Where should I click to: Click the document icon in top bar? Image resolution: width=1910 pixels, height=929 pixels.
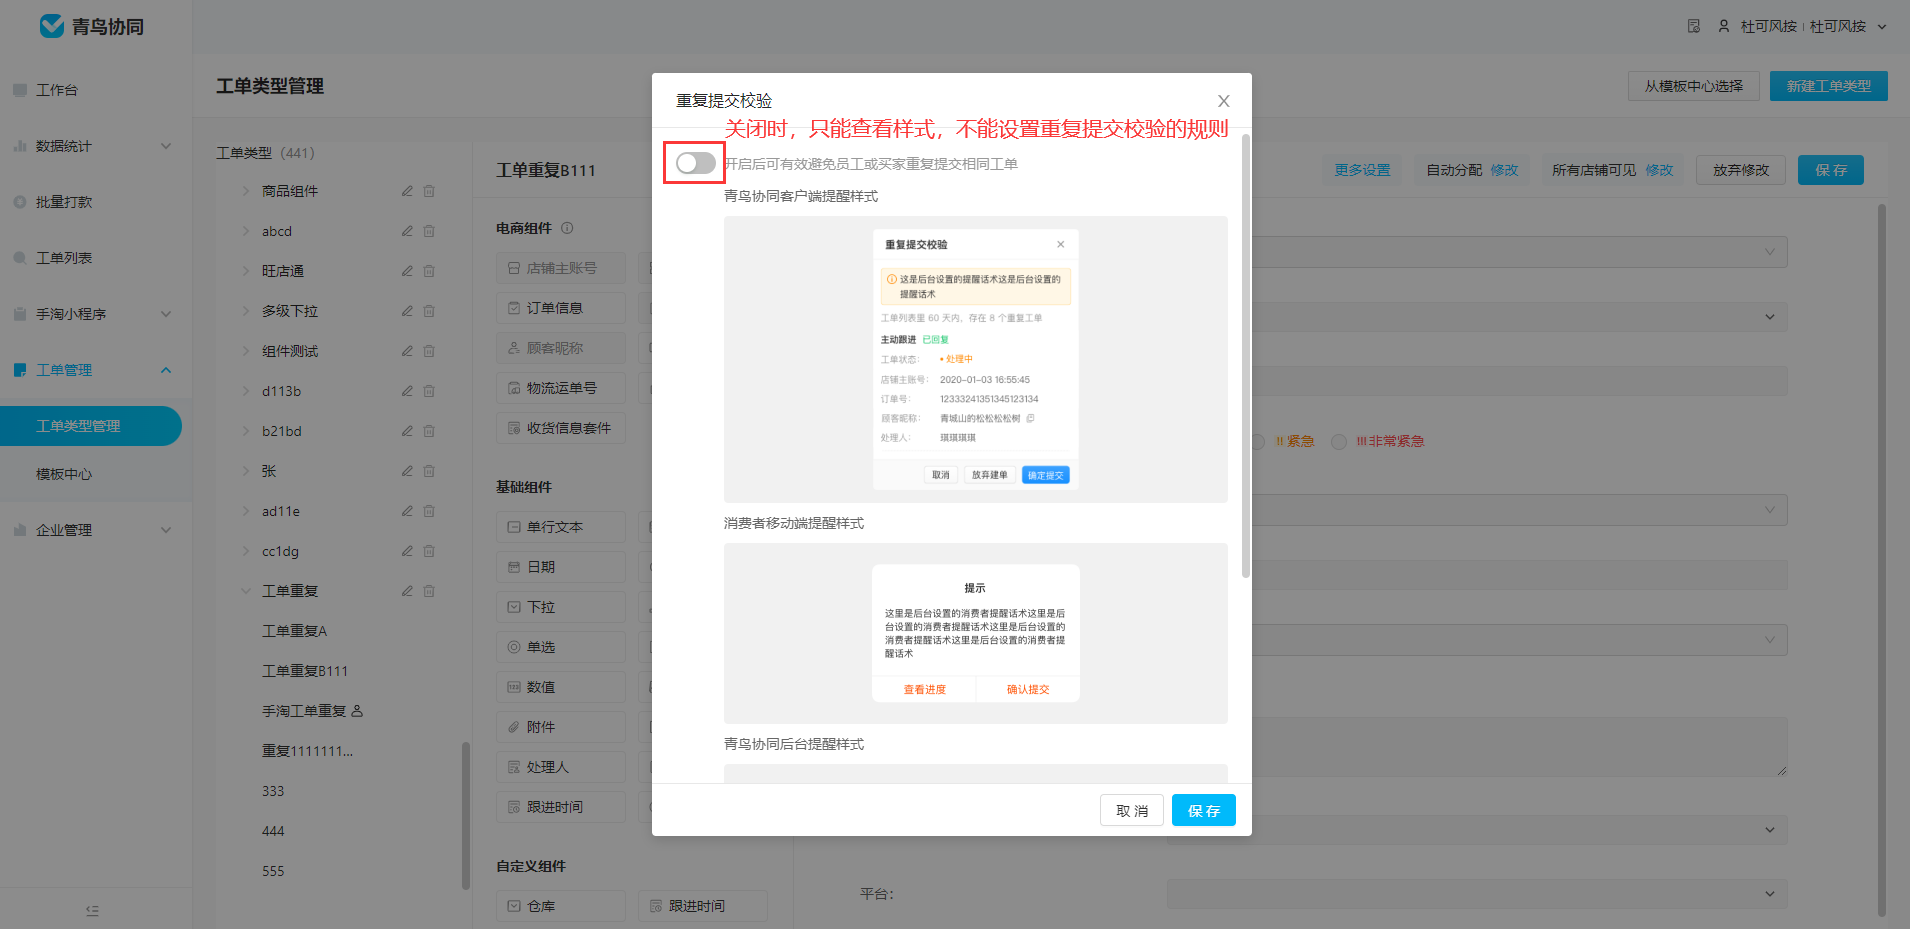coord(1693,26)
